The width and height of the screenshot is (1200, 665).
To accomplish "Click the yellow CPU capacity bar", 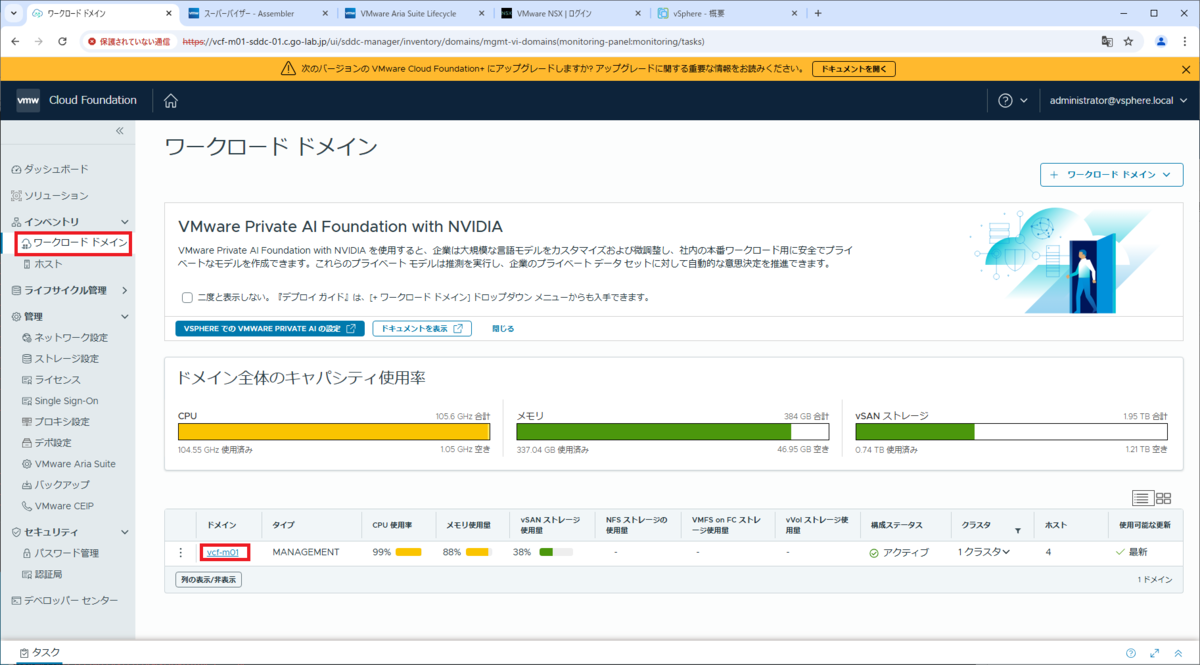I will tap(334, 431).
